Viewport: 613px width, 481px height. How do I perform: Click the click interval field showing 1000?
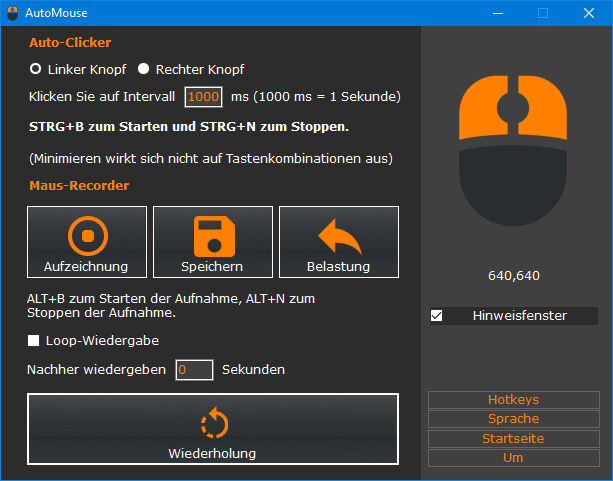click(x=203, y=97)
